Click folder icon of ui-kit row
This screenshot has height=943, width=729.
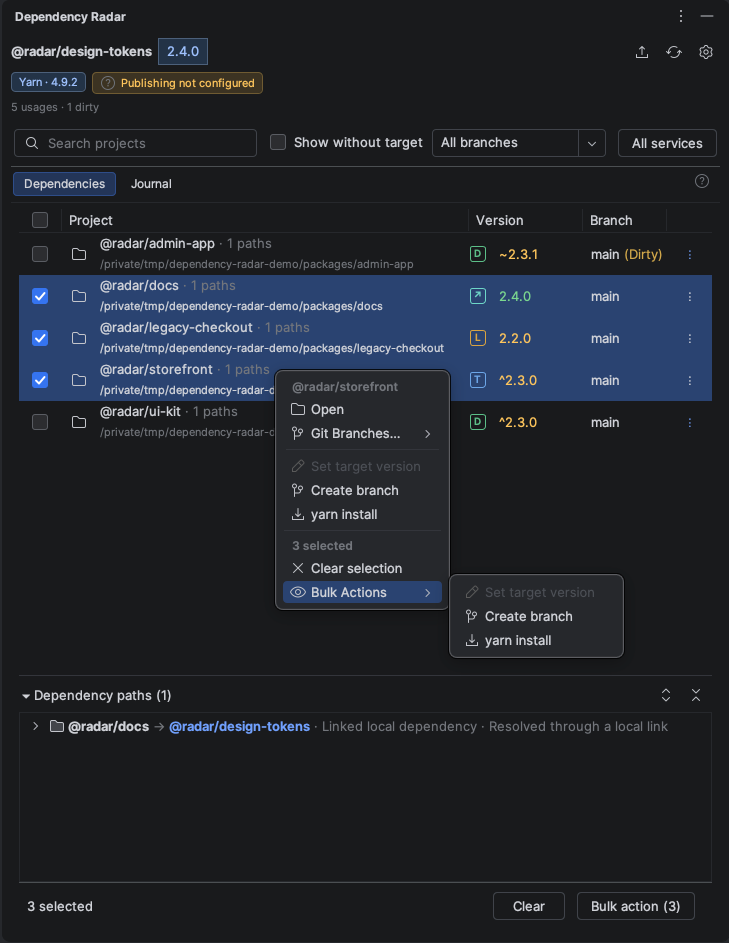[79, 422]
